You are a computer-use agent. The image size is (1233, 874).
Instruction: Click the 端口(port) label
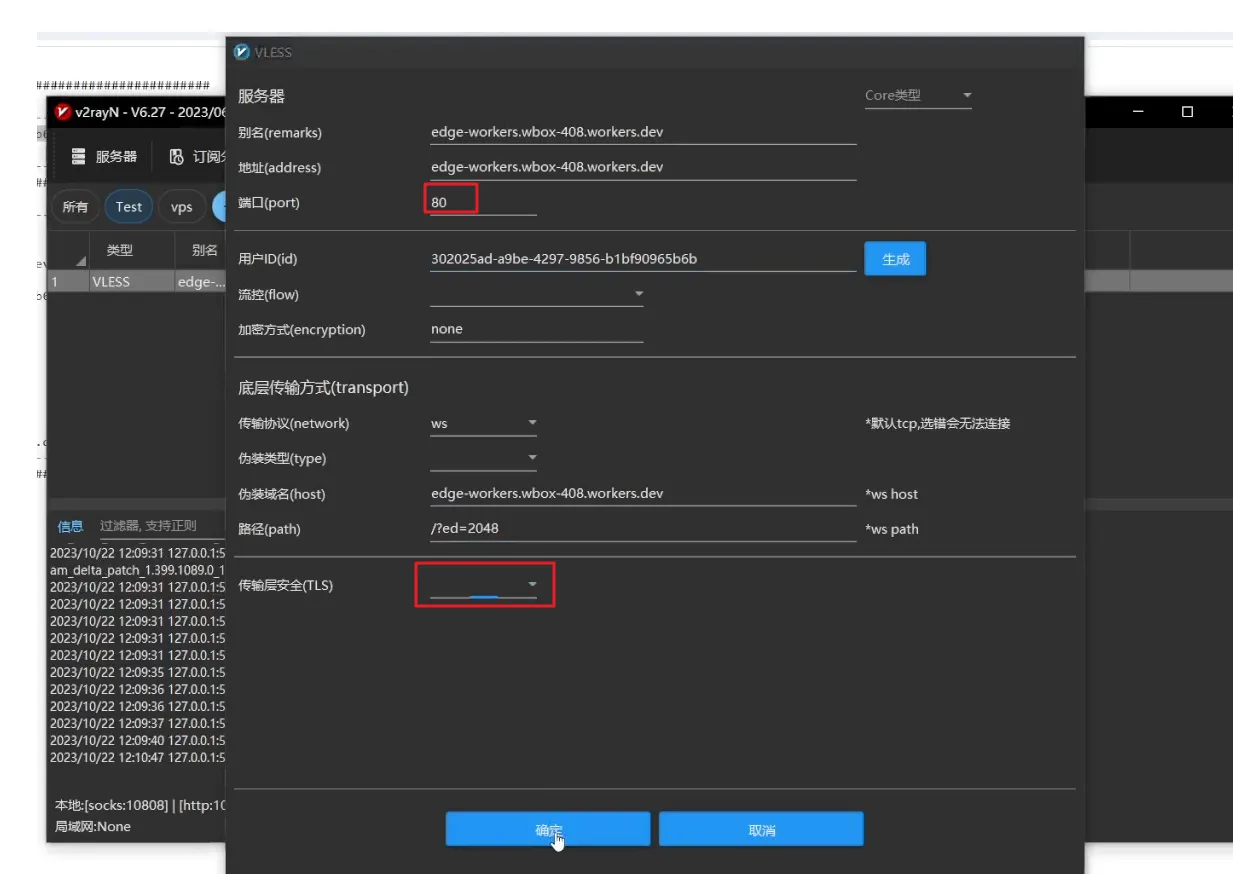(268, 202)
